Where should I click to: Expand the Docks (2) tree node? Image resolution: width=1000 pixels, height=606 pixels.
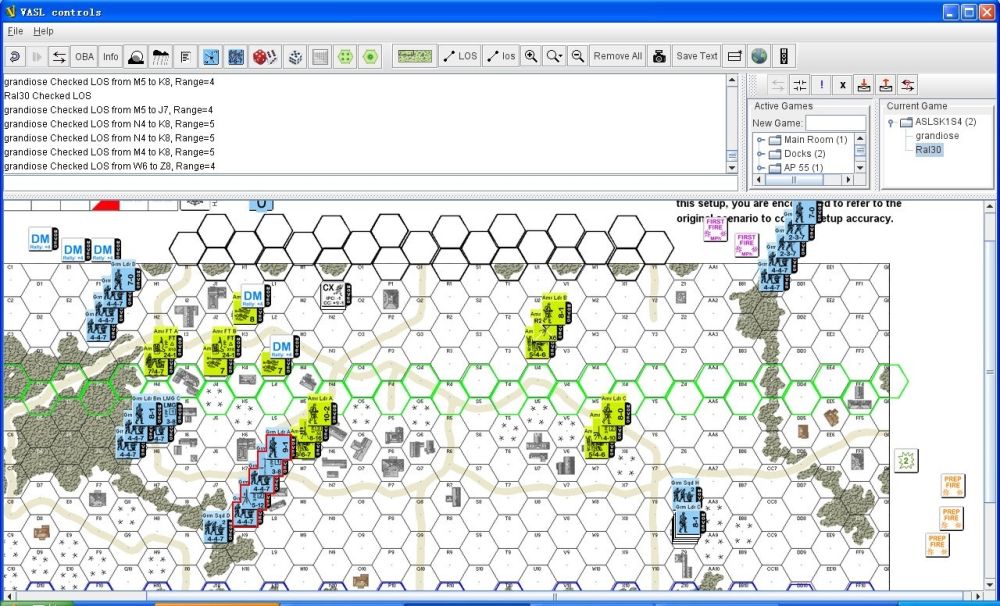tap(761, 154)
